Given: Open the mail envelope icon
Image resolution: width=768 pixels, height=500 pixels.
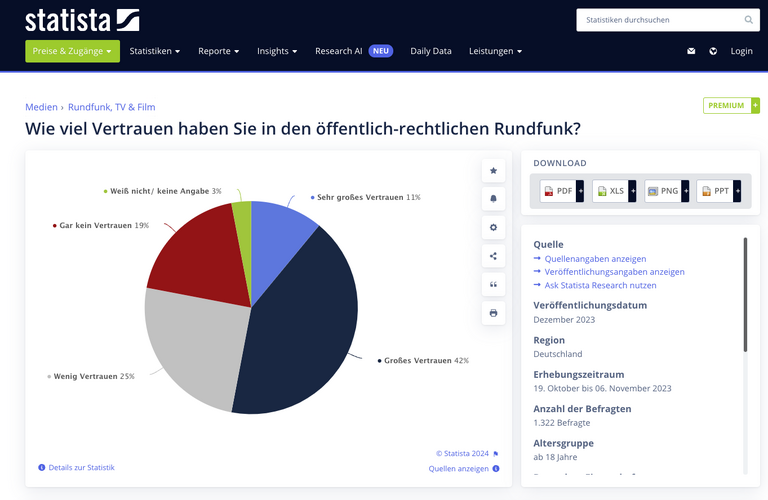Looking at the screenshot, I should (x=691, y=51).
